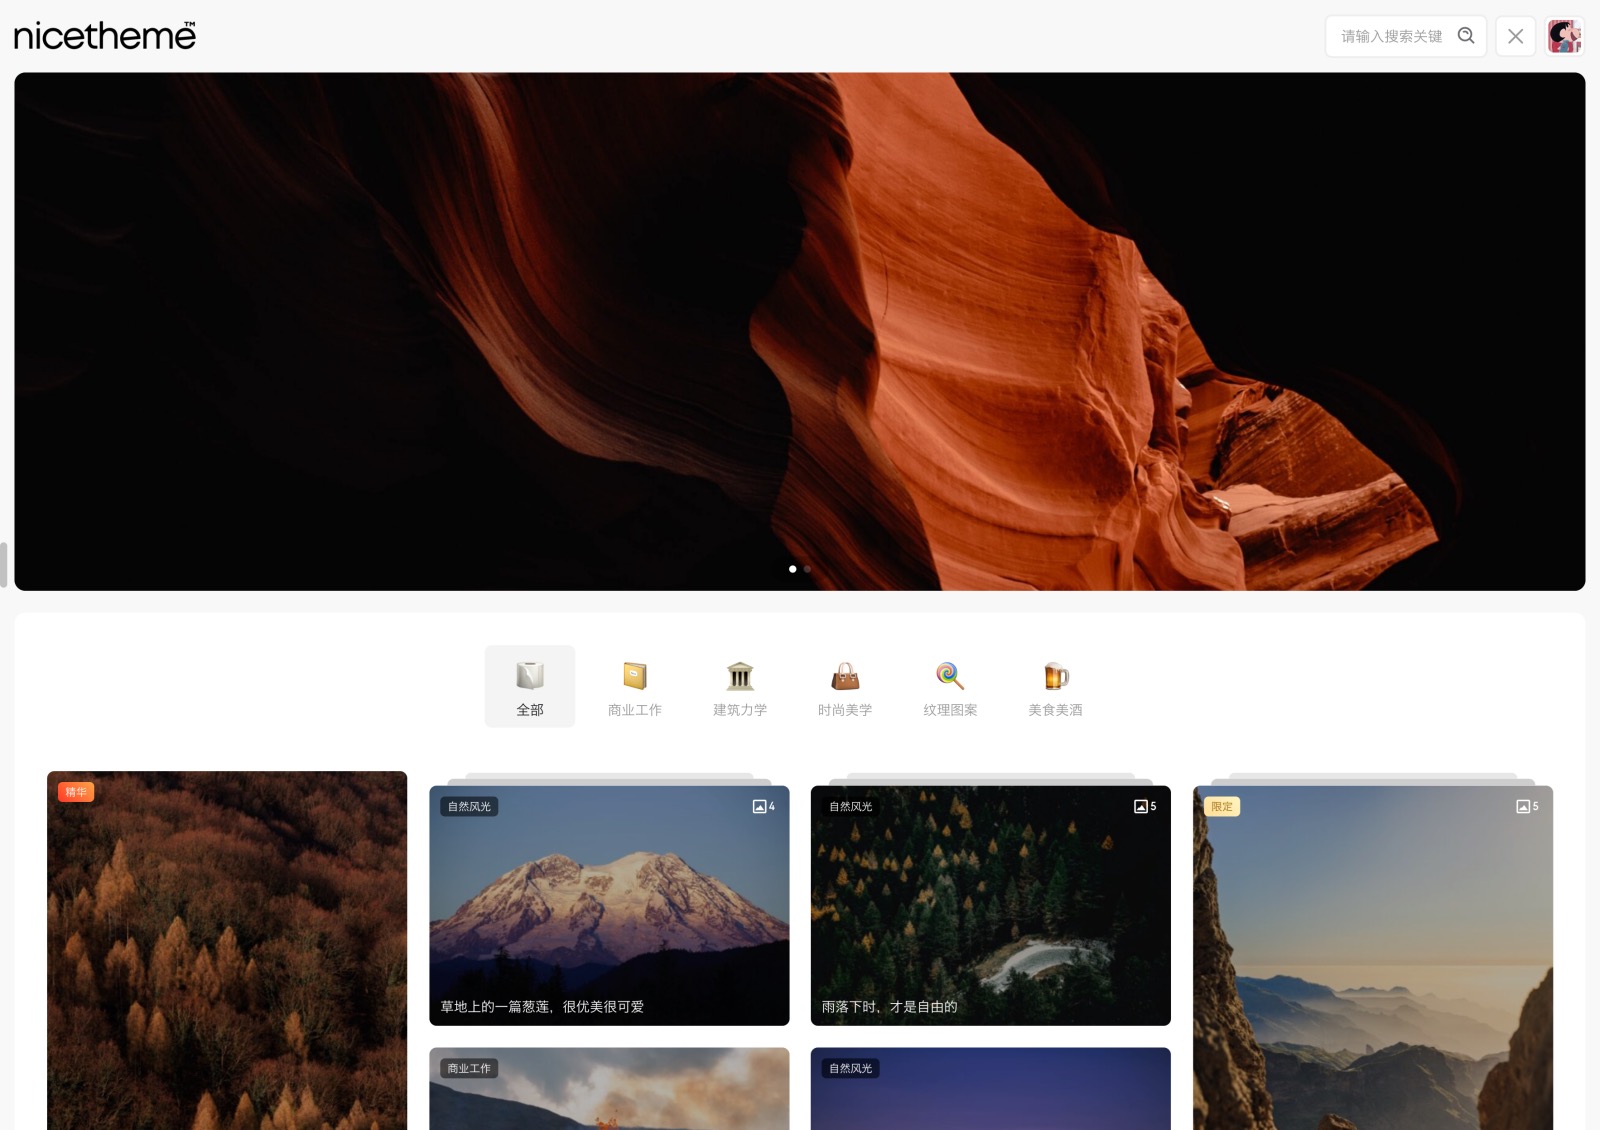Click the 限定 badge on cliff photo
The height and width of the screenshot is (1130, 1600).
coord(1222,806)
